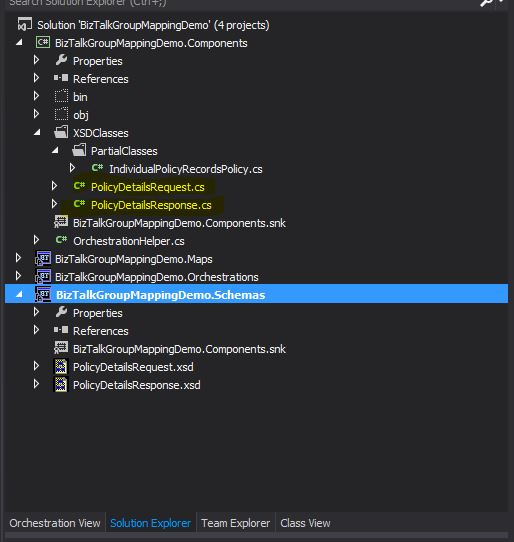The width and height of the screenshot is (514, 542).
Task: Click the wrench icon for Components Properties
Action: [61, 60]
